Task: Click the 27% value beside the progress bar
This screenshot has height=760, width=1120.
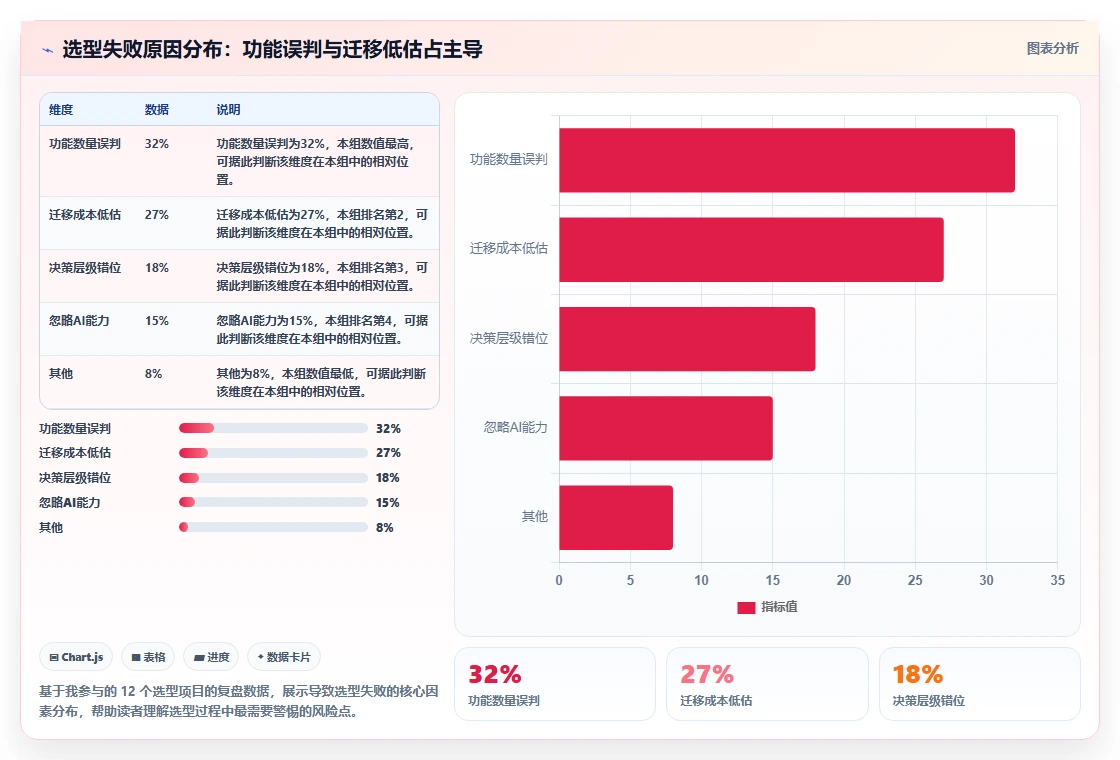Action: (x=388, y=453)
